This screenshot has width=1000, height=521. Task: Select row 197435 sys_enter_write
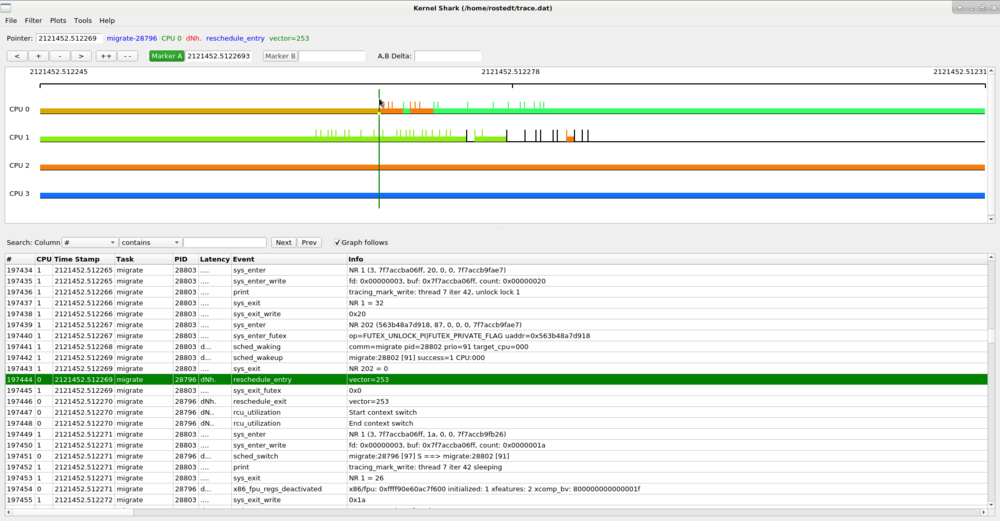(496, 281)
